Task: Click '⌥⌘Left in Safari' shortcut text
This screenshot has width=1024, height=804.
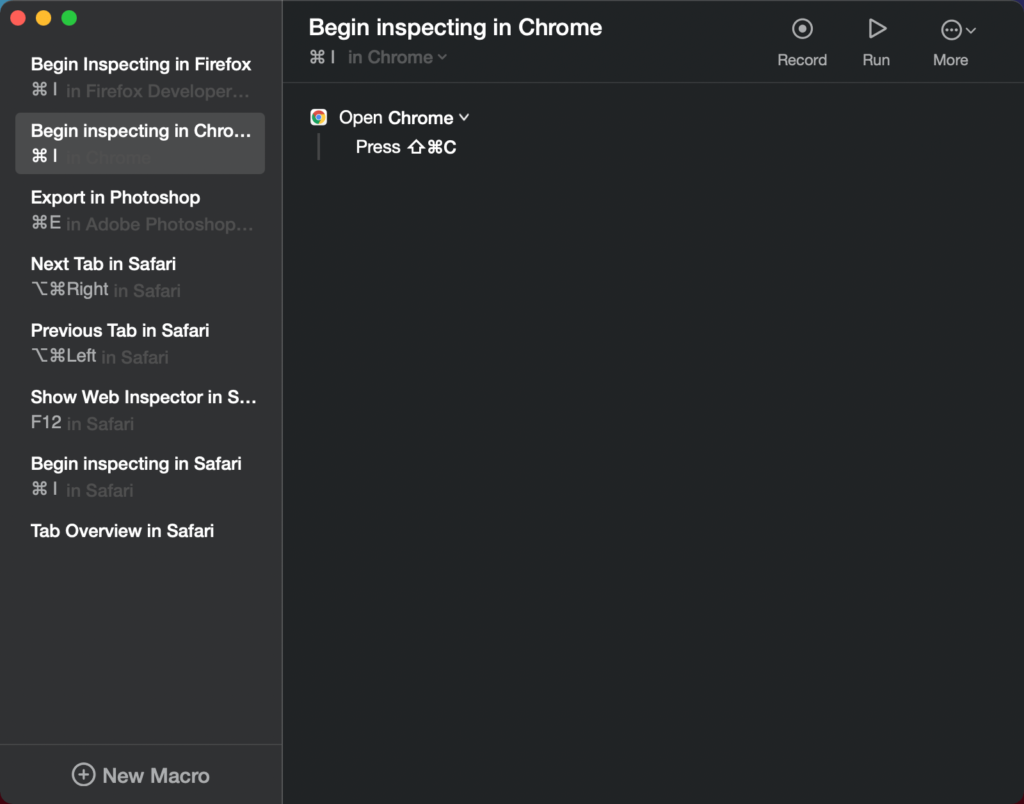Action: [x=99, y=356]
